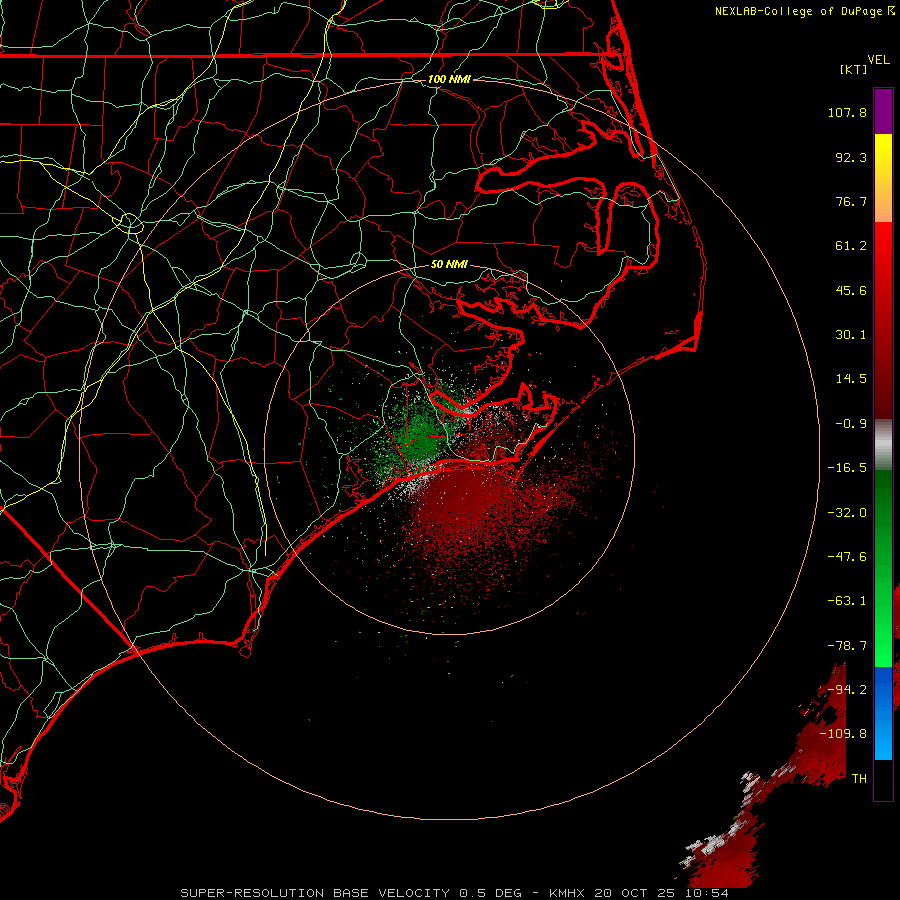This screenshot has height=900, width=900.
Task: Select the 14.5 scale value
Action: tap(851, 379)
